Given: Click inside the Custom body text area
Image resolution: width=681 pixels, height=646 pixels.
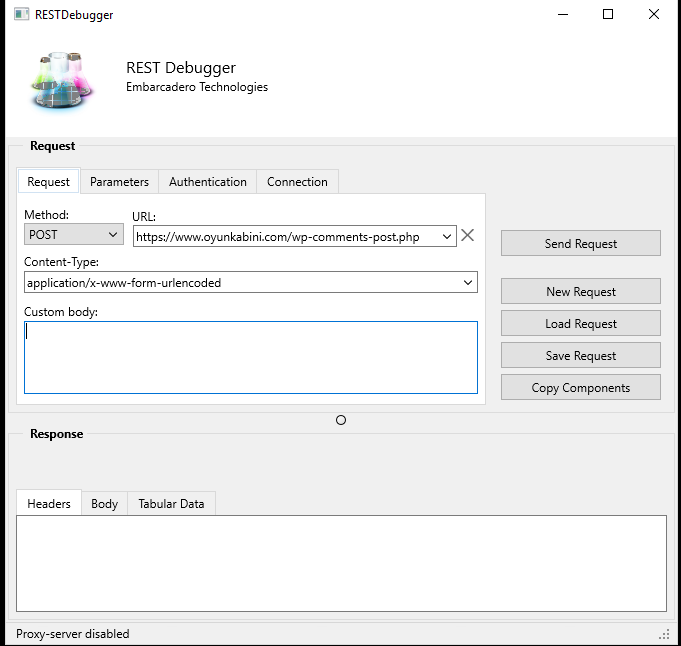Looking at the screenshot, I should tap(251, 358).
